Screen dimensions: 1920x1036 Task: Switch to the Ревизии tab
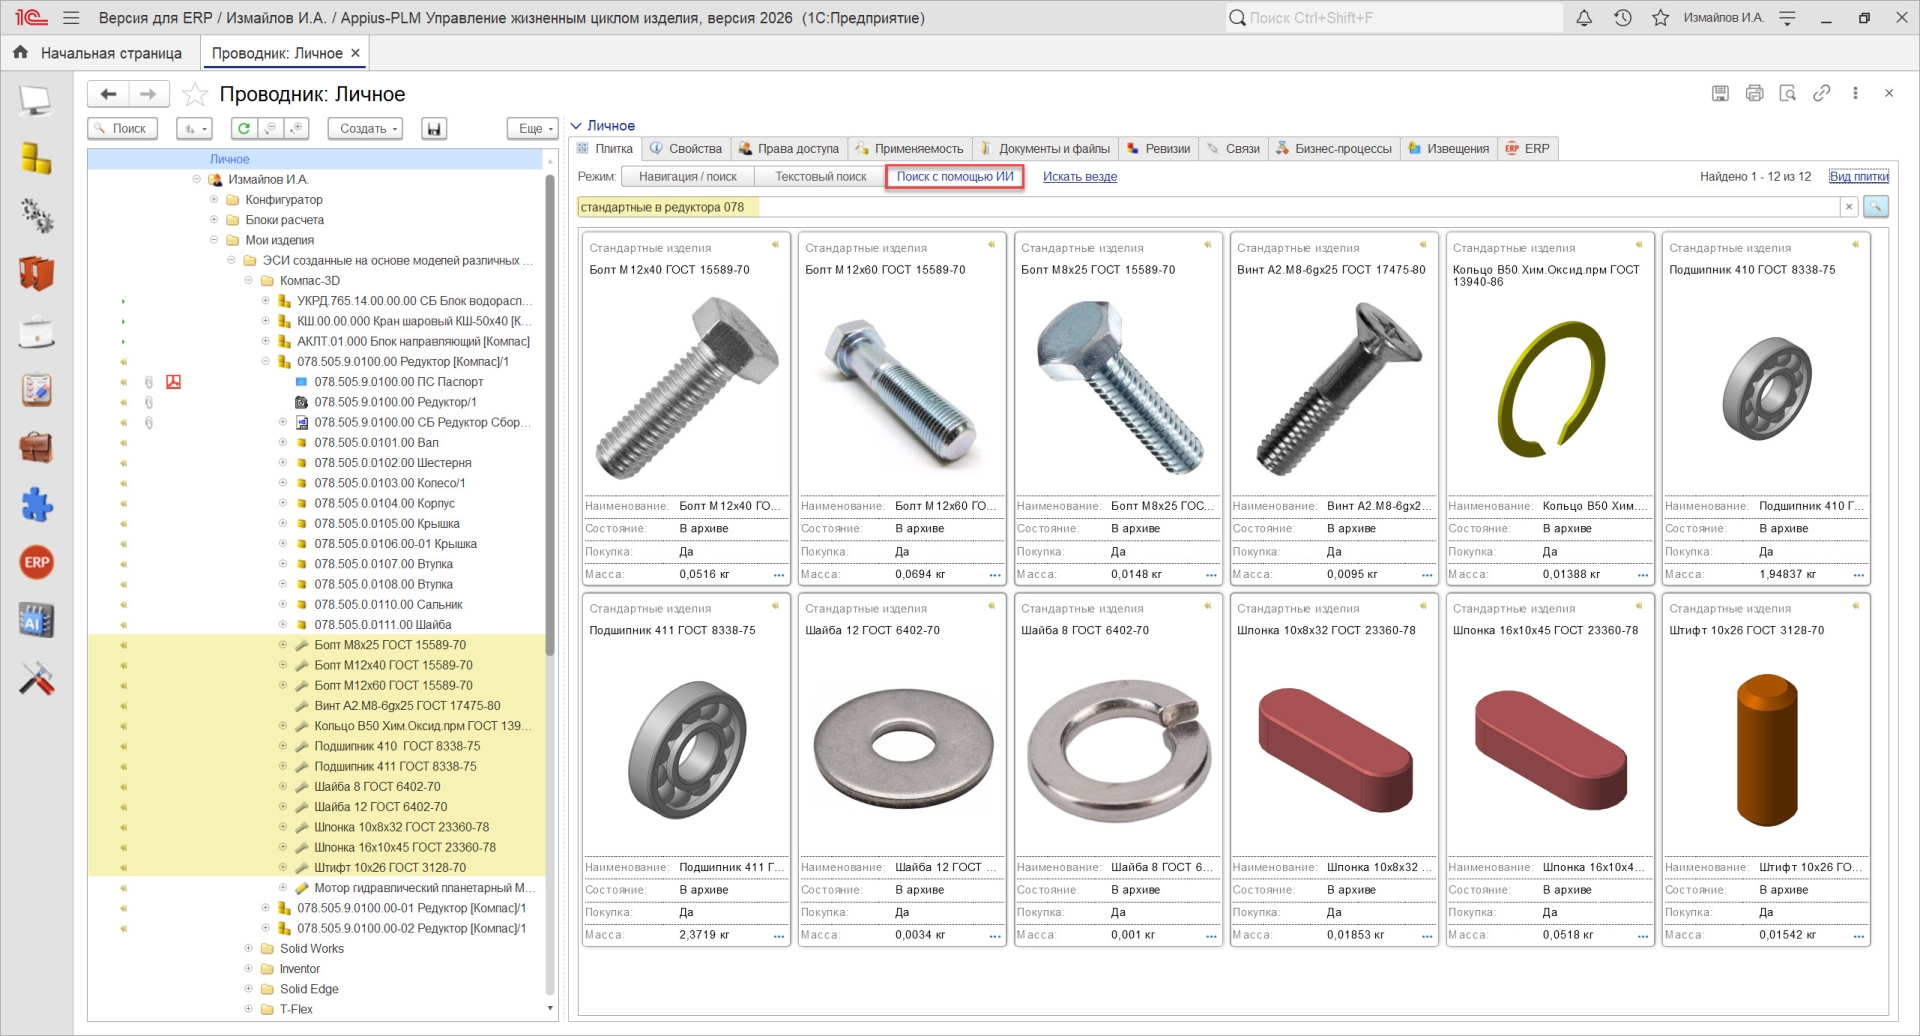click(1159, 149)
